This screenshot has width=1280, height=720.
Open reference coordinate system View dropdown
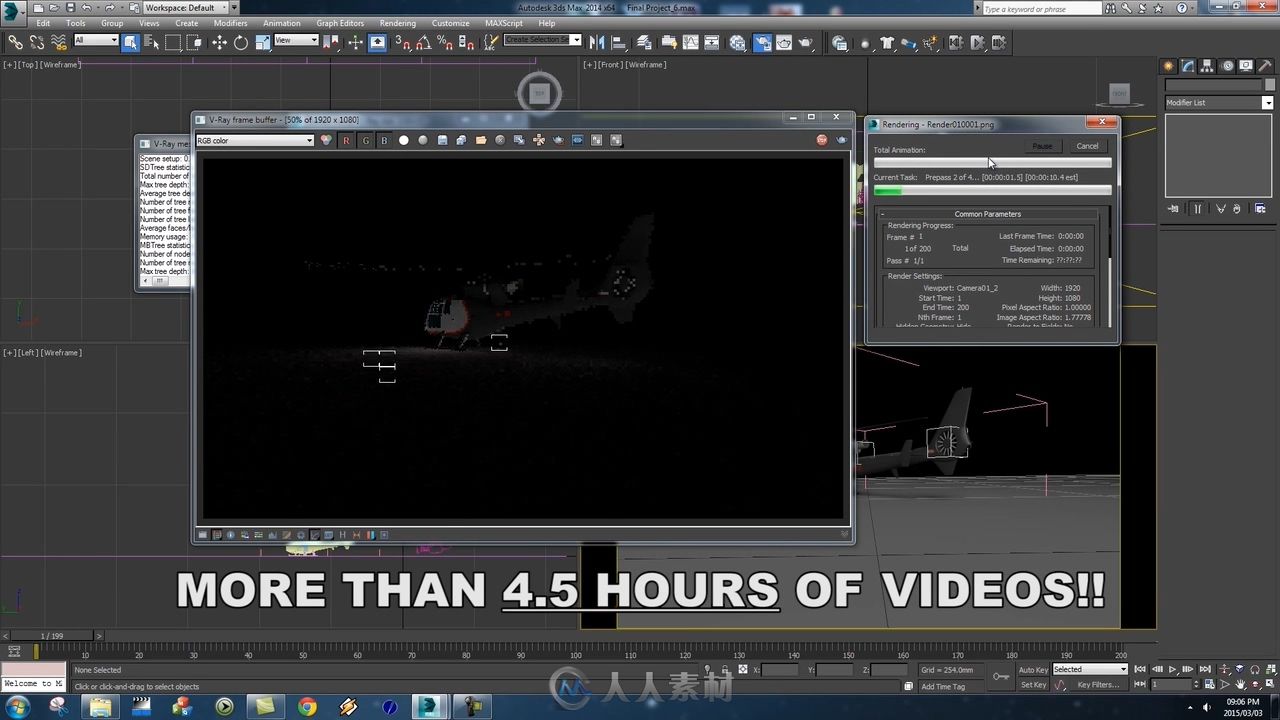(x=296, y=40)
